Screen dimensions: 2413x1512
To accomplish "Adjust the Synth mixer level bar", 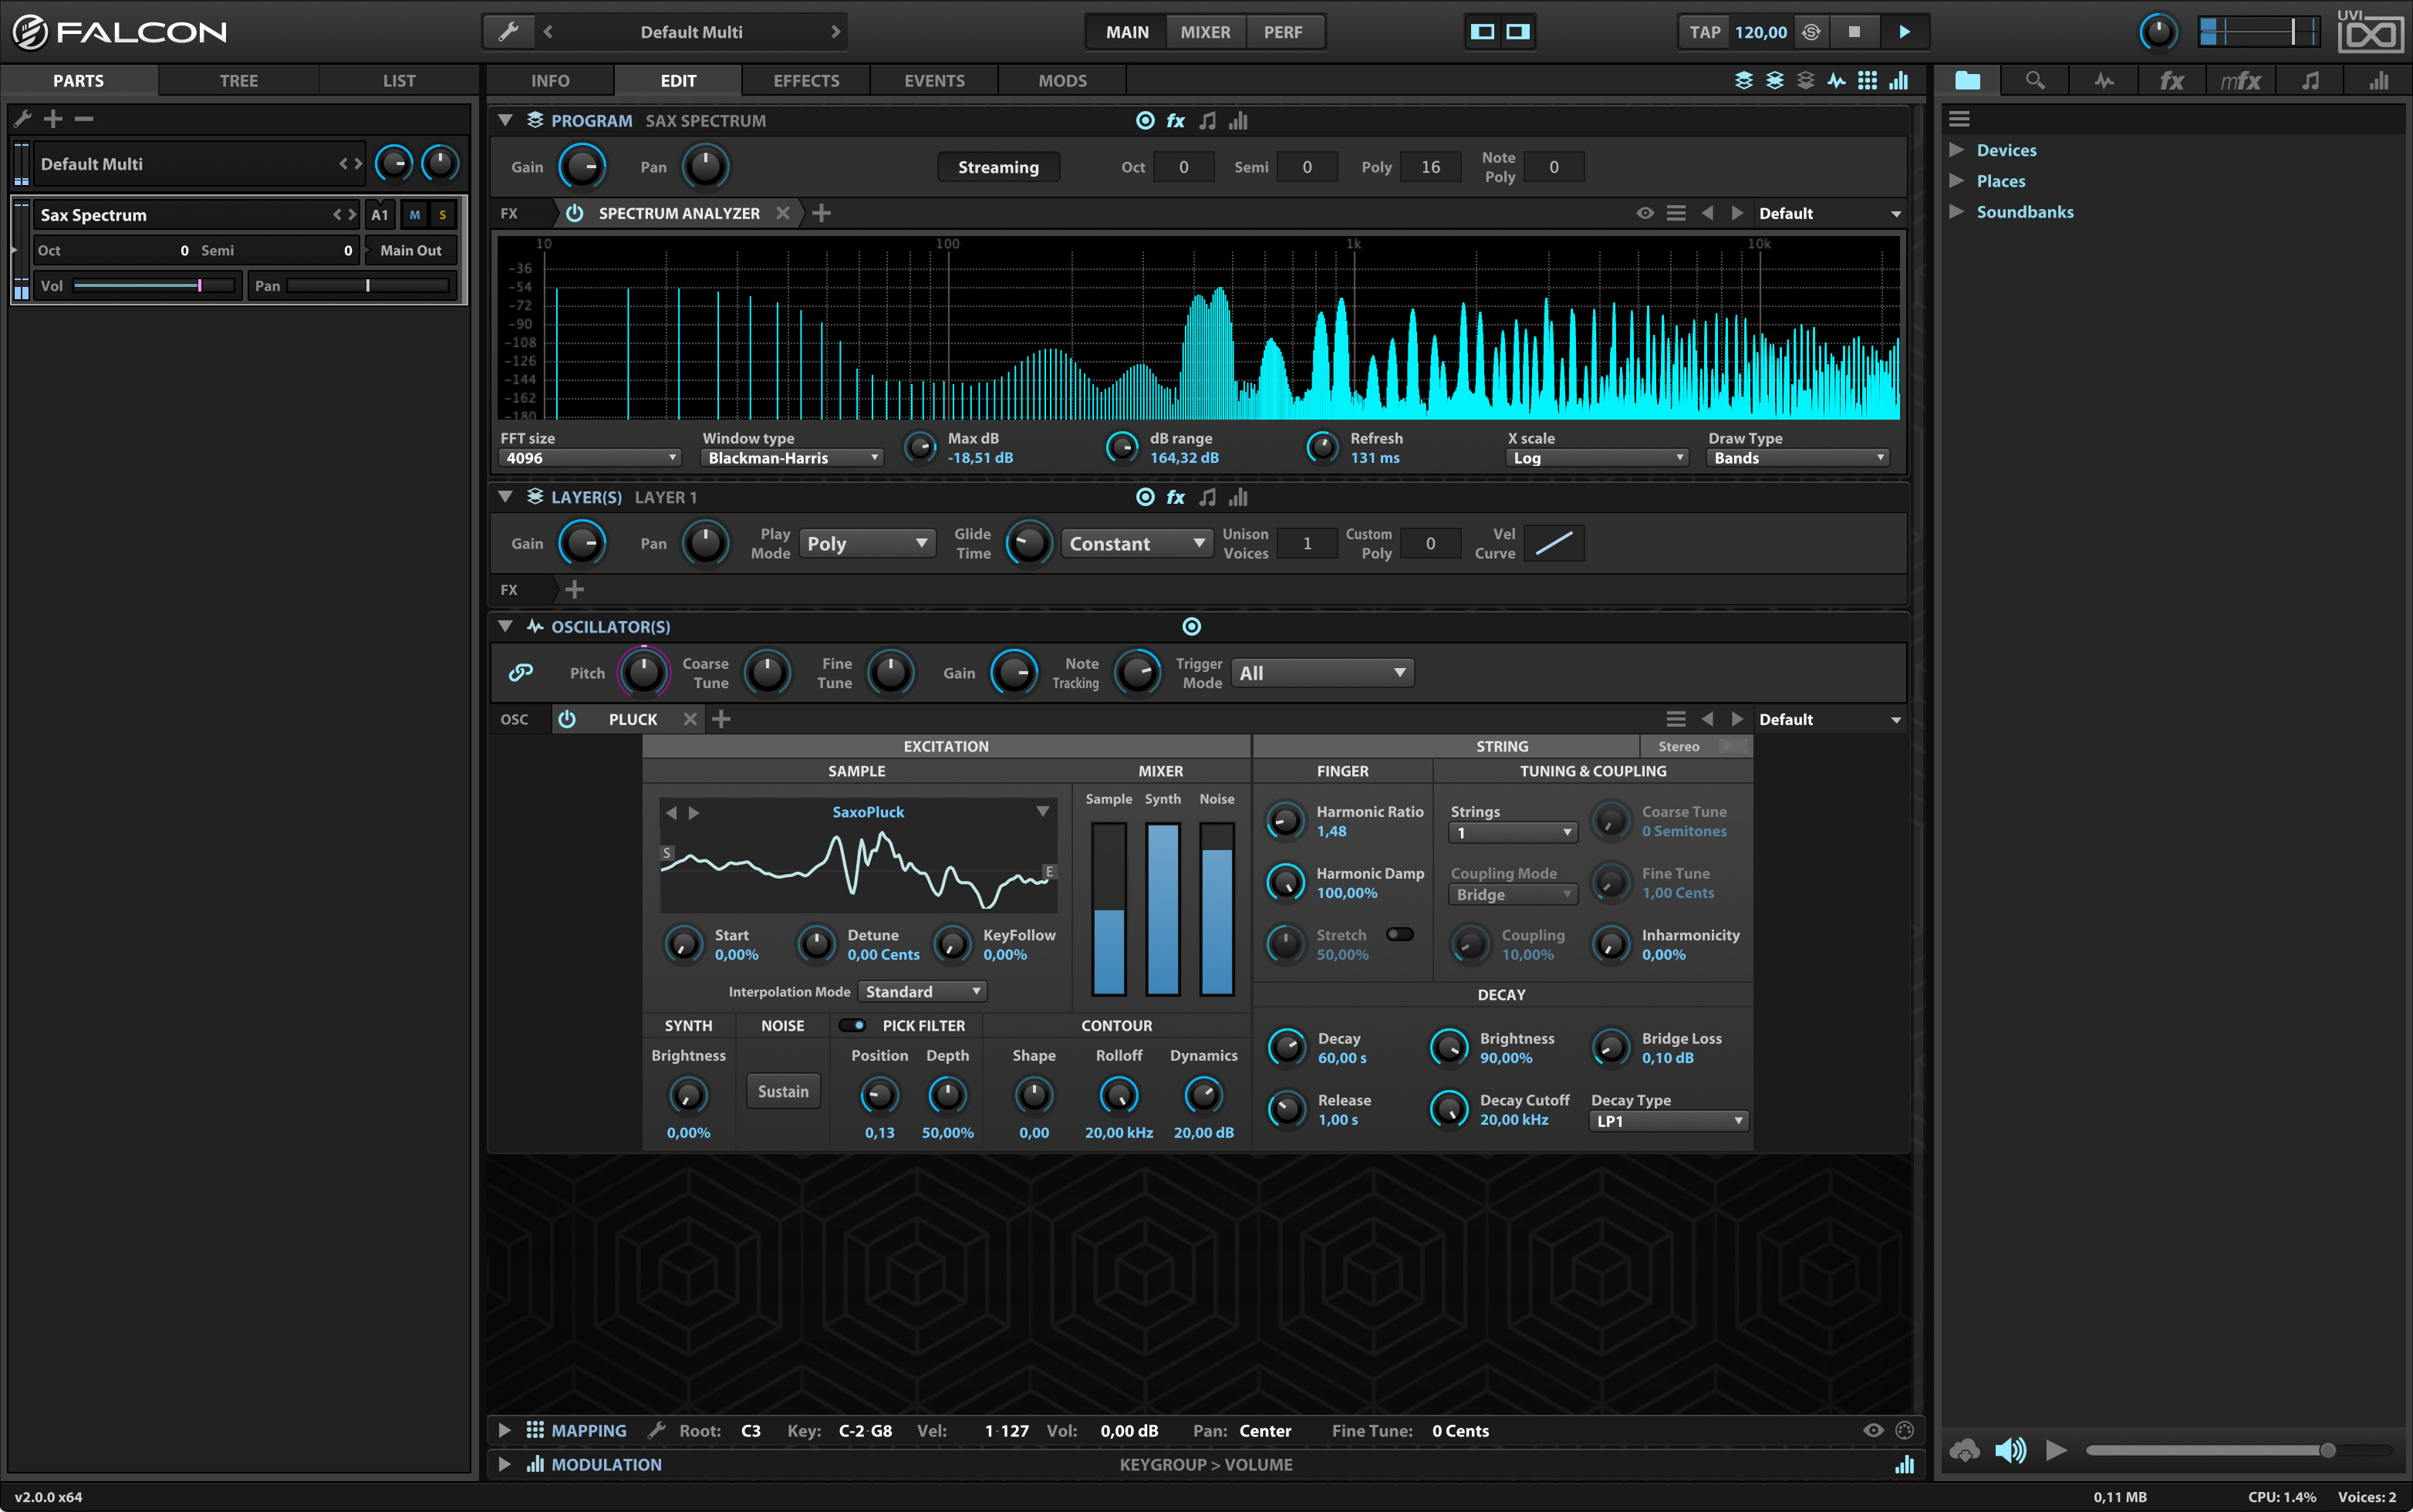I will (x=1162, y=908).
